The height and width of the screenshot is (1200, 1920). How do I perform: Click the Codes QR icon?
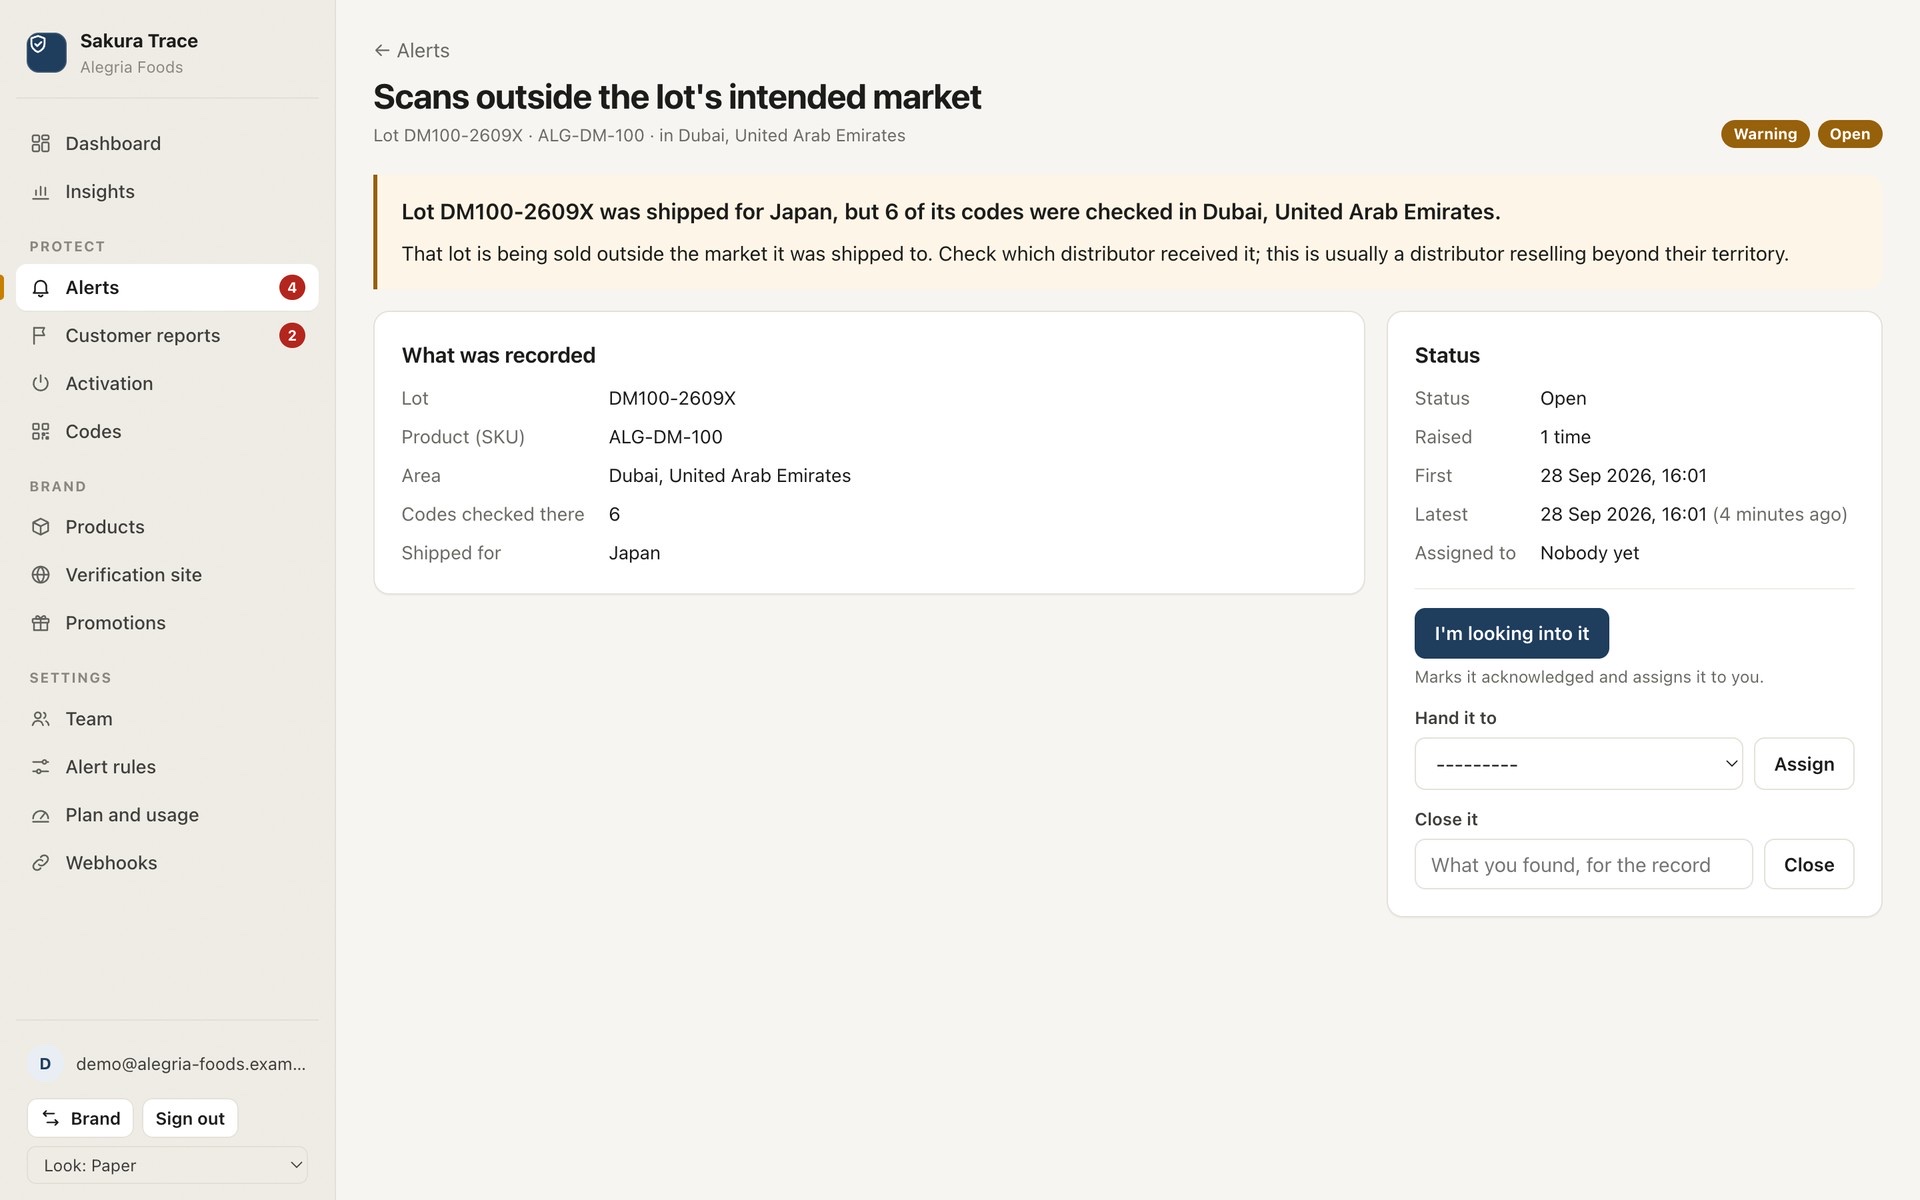[x=40, y=432]
